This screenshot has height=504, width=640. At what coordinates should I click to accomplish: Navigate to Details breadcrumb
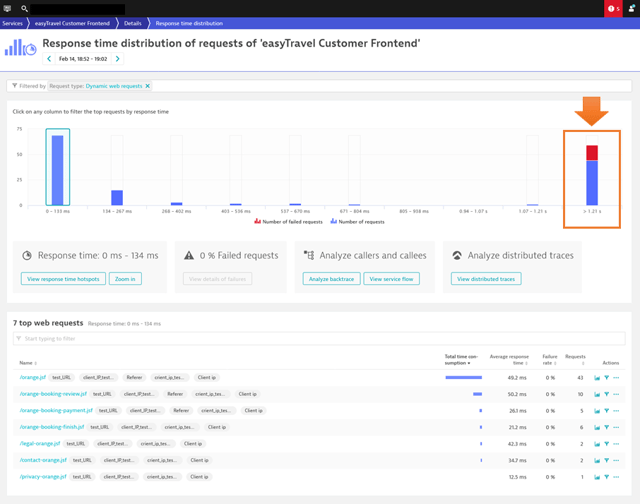coord(133,23)
